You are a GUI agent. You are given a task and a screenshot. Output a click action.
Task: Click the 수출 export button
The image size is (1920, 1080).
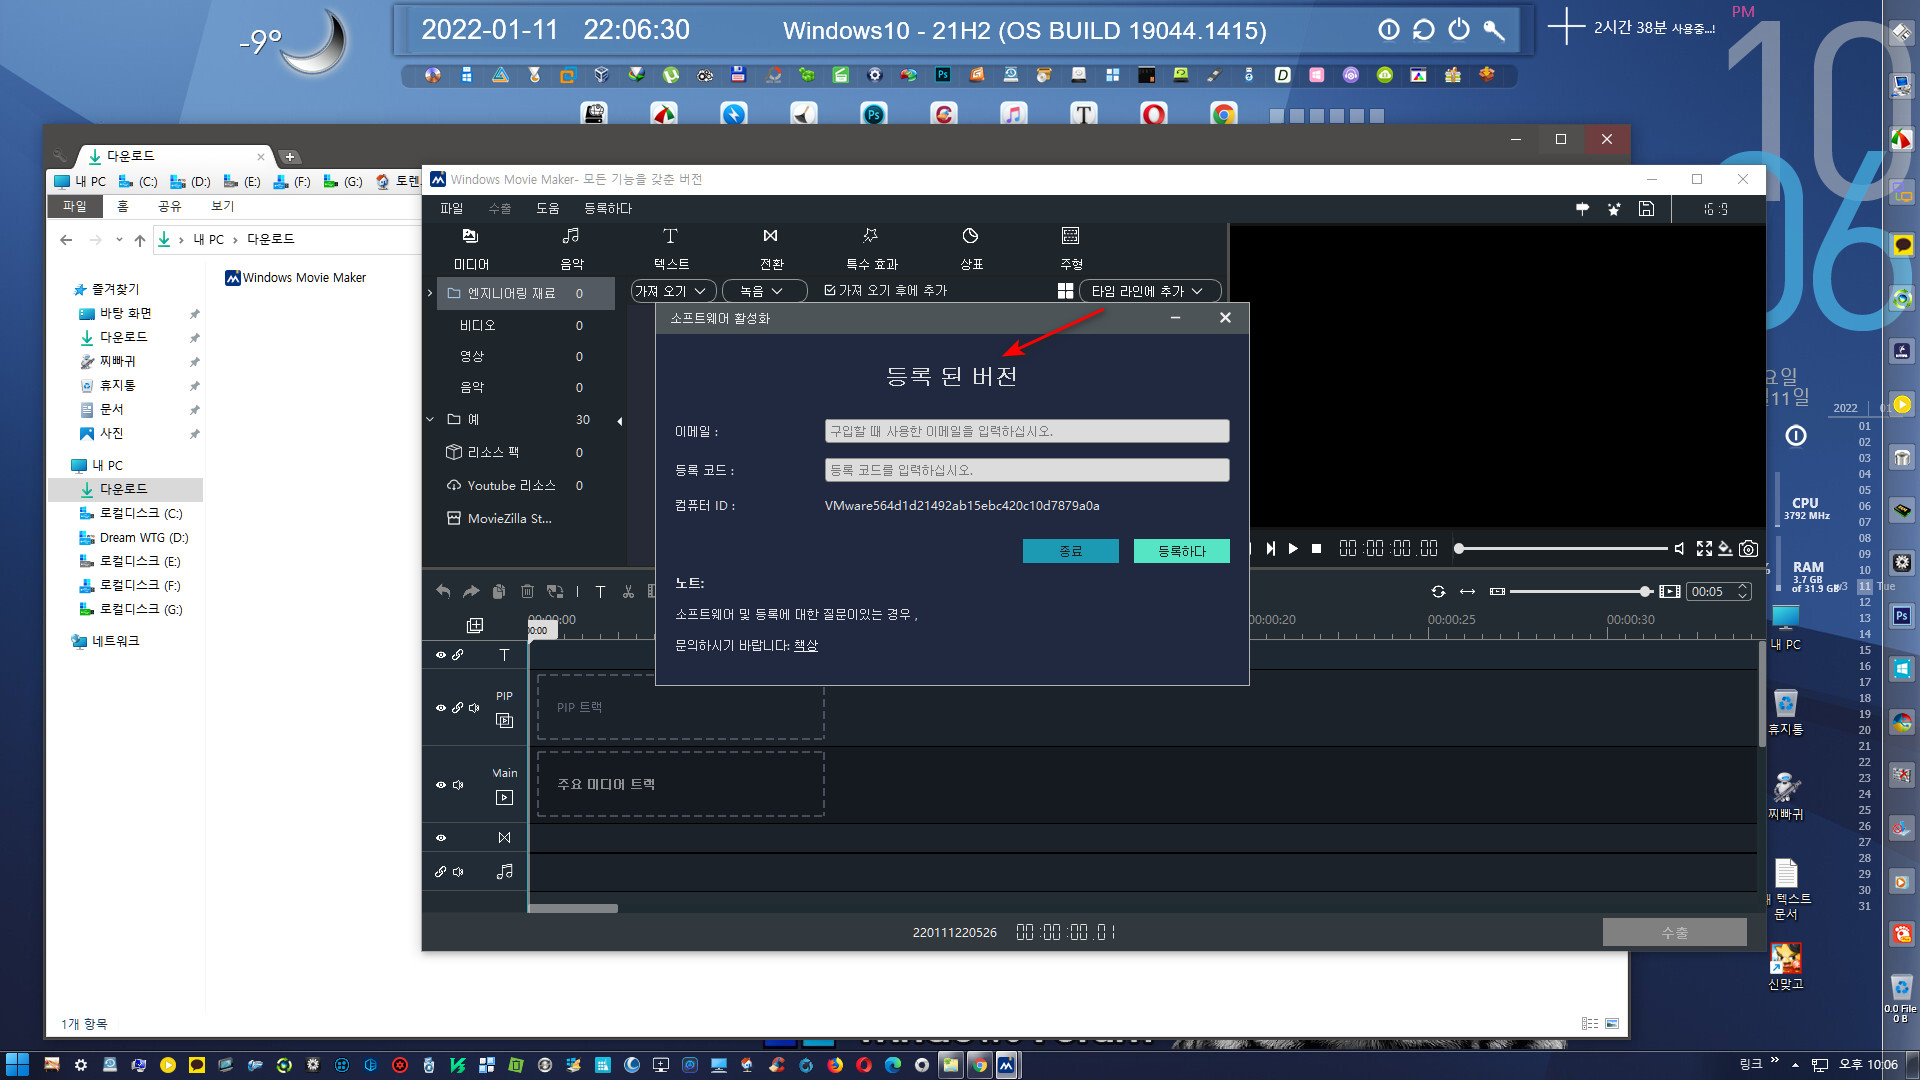1675,932
